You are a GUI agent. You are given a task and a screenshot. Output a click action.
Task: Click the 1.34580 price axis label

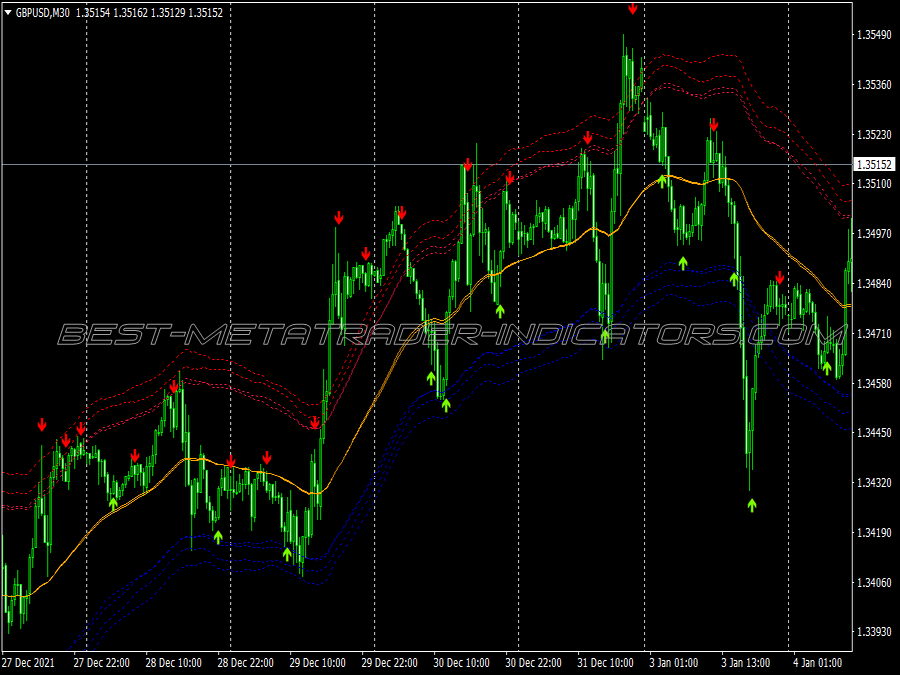coord(874,383)
